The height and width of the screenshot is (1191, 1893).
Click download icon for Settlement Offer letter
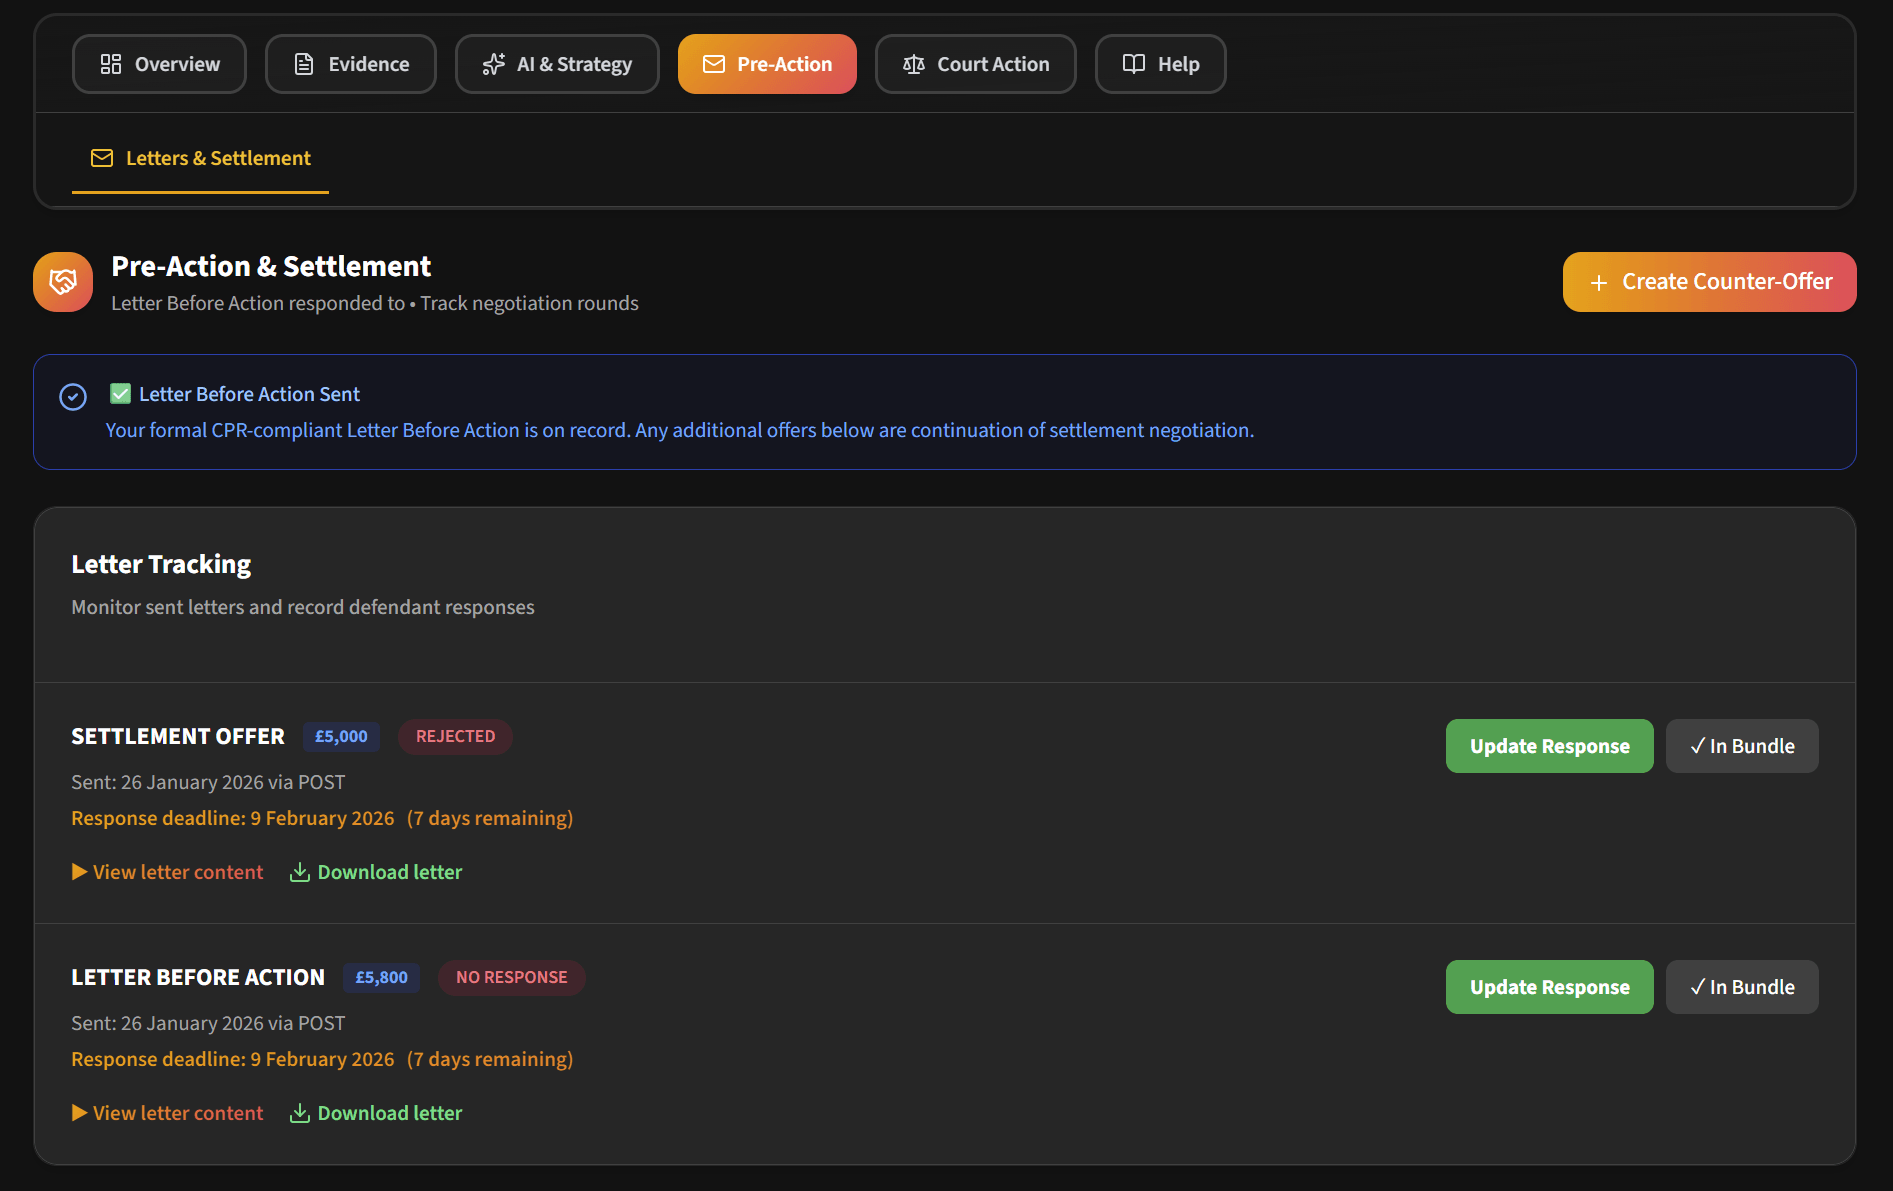tap(299, 872)
